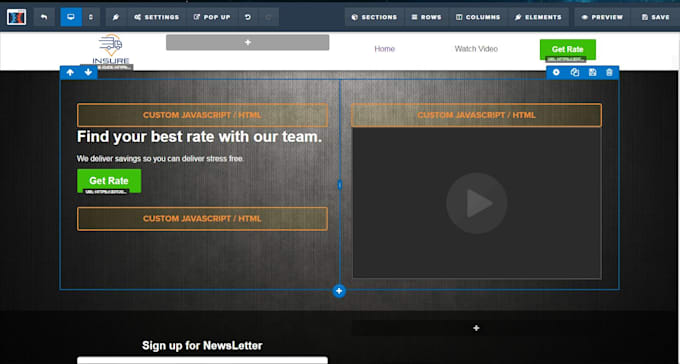Clone the row via the copy icon
Viewport: 680px width, 364px height.
click(575, 72)
